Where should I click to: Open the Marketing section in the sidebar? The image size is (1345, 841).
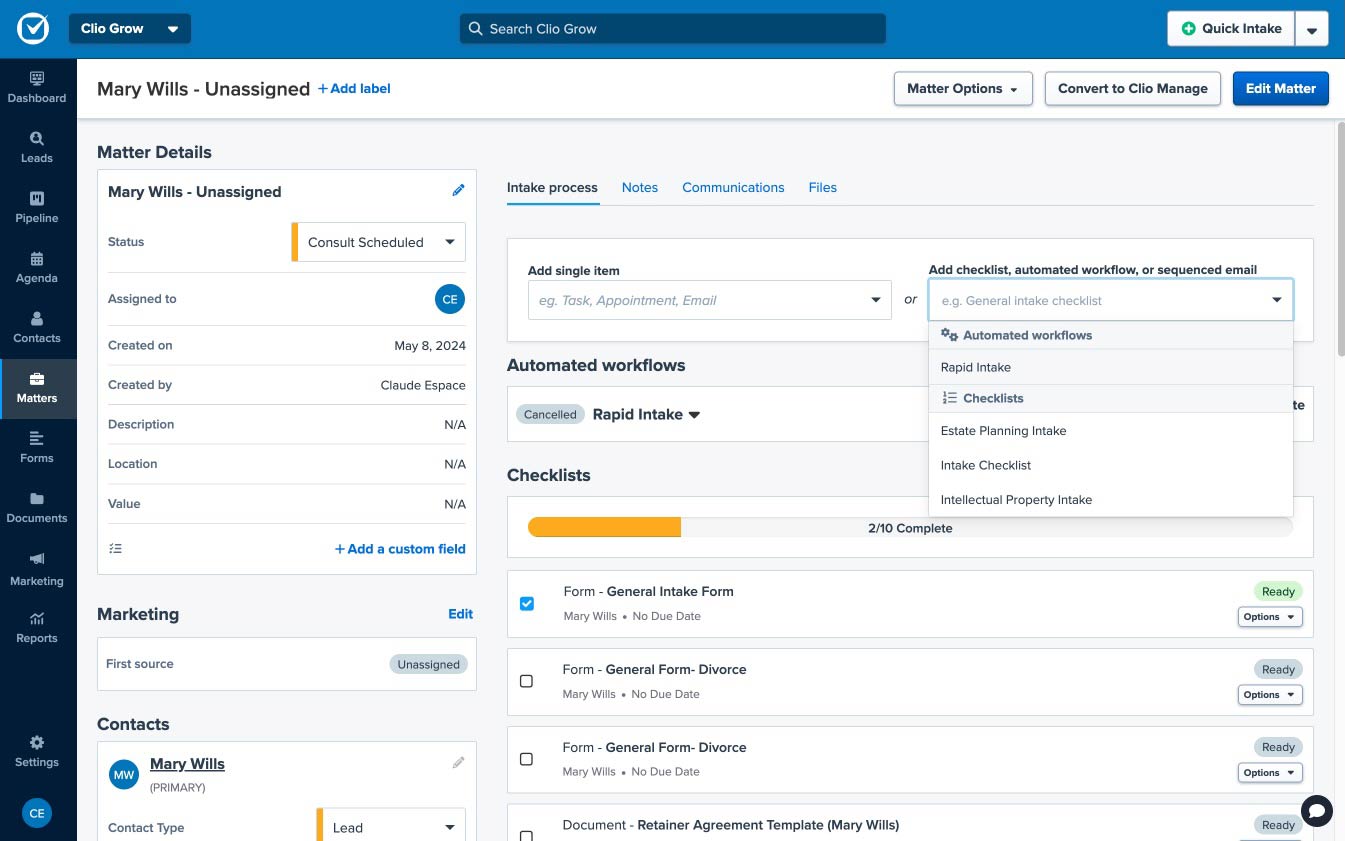coord(37,568)
